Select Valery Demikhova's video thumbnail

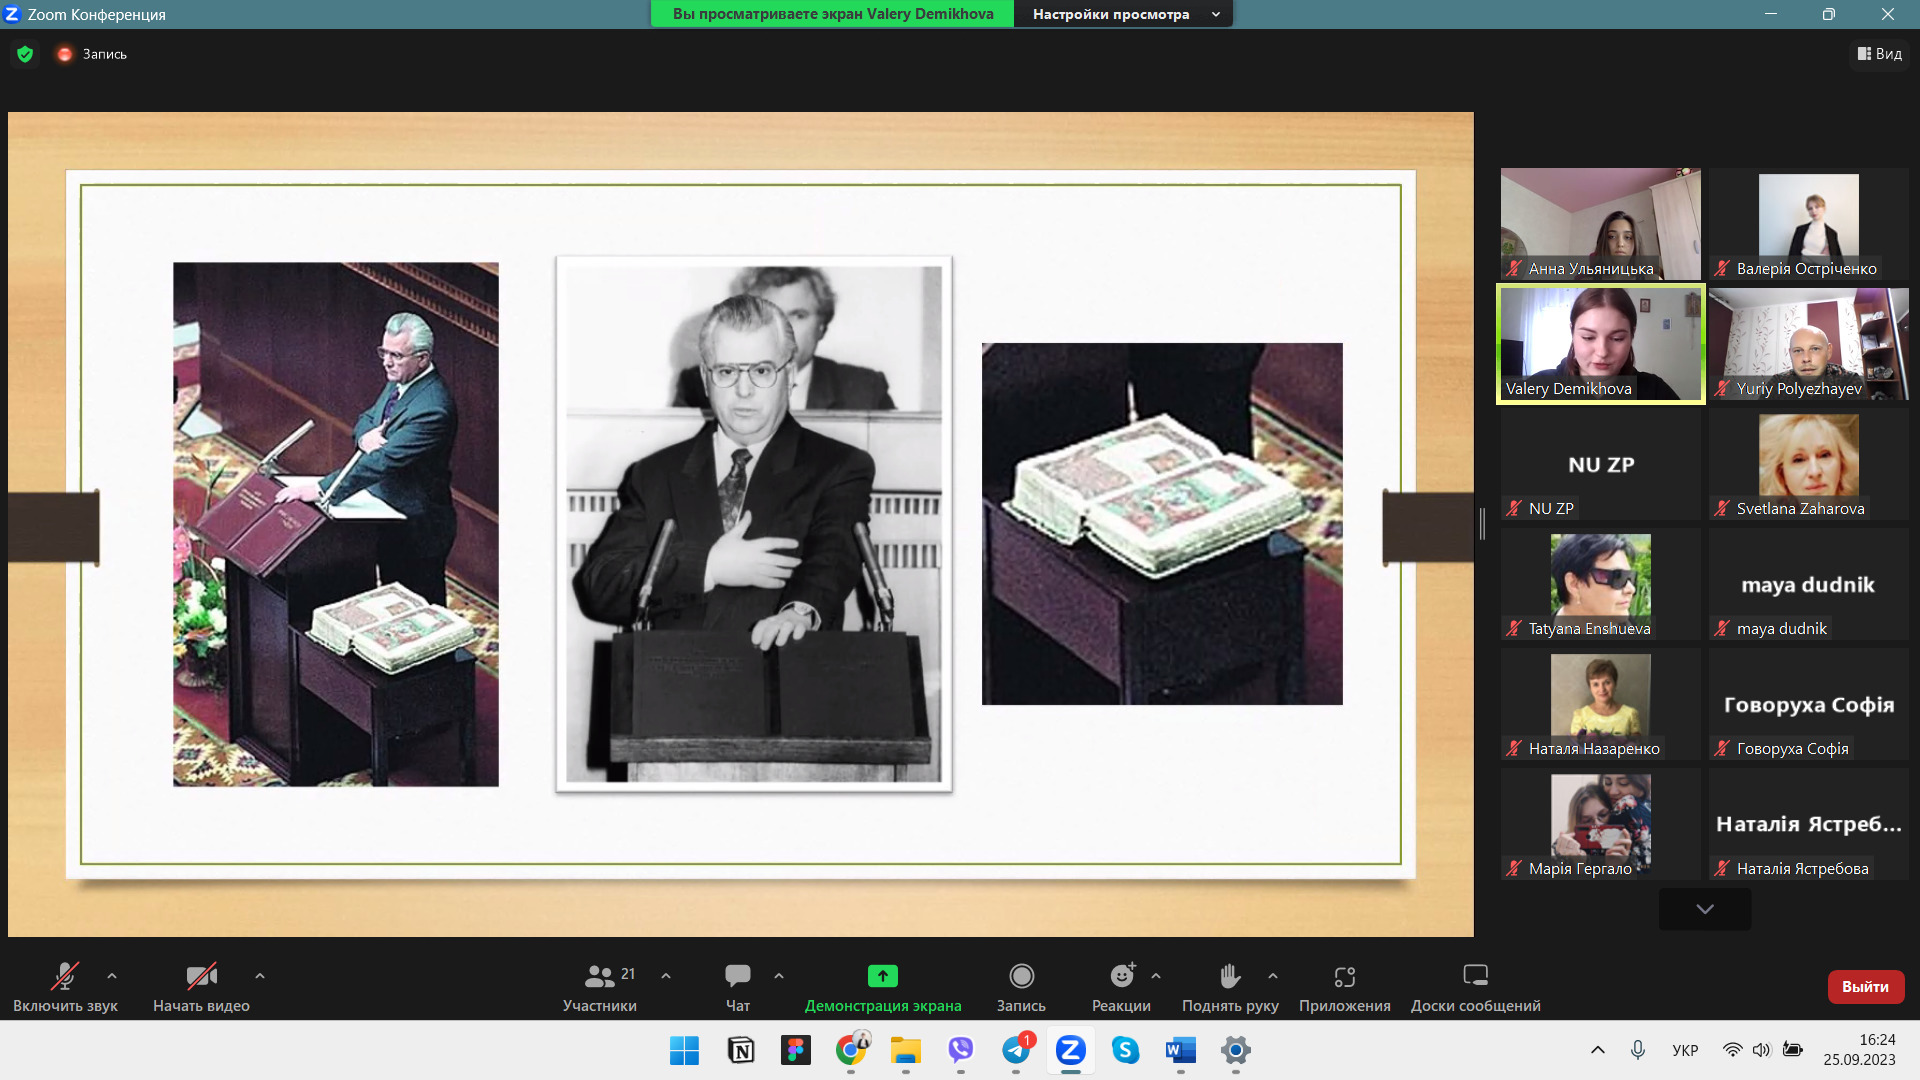1600,344
